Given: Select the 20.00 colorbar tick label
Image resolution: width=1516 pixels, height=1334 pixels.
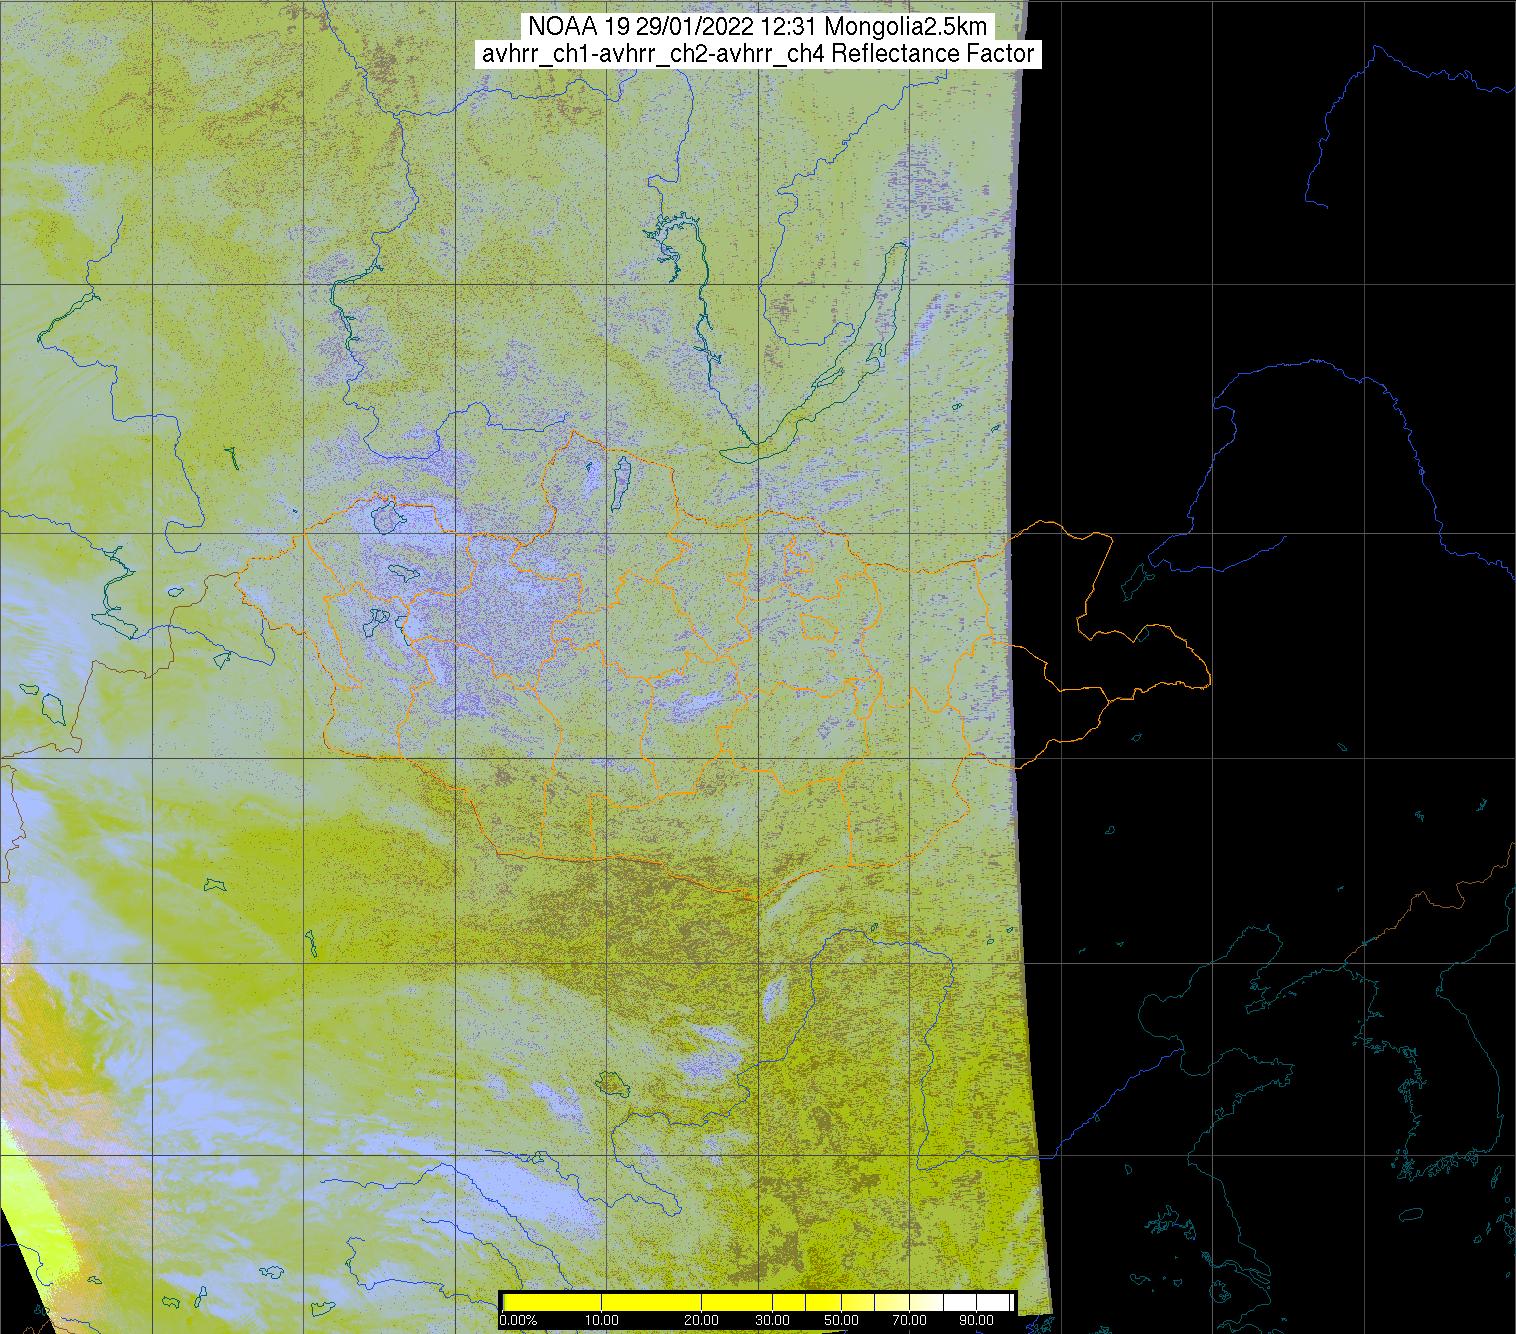Looking at the screenshot, I should (702, 1321).
